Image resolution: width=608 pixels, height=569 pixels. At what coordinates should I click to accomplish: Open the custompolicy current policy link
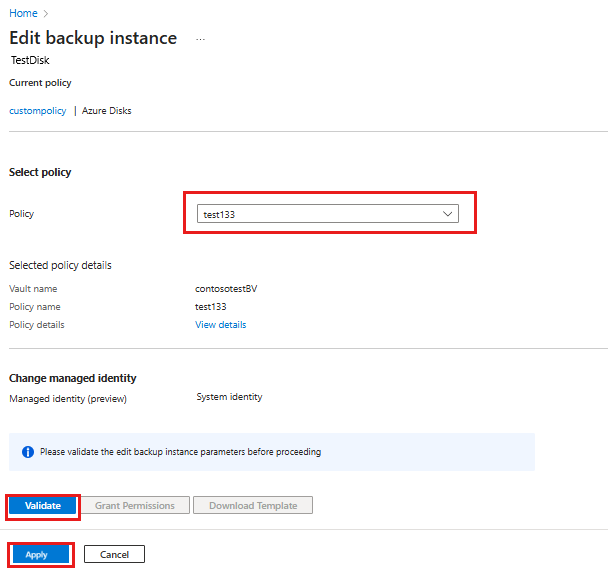(x=38, y=111)
